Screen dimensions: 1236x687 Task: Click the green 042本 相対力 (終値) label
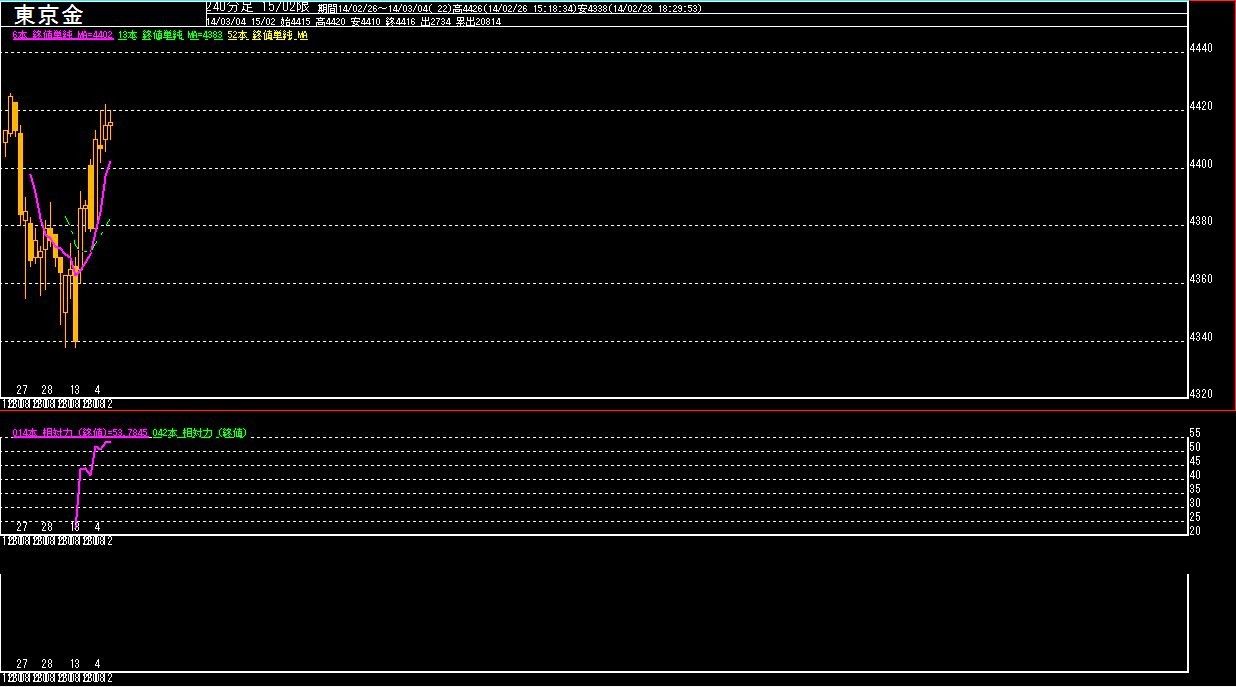click(199, 433)
